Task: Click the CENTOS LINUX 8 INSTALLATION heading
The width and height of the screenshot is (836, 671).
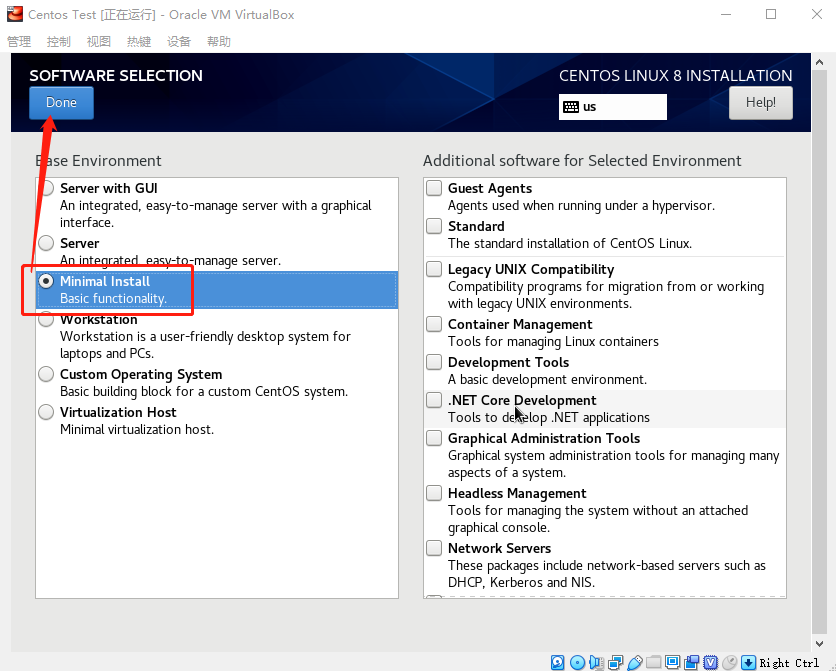Action: click(x=676, y=76)
